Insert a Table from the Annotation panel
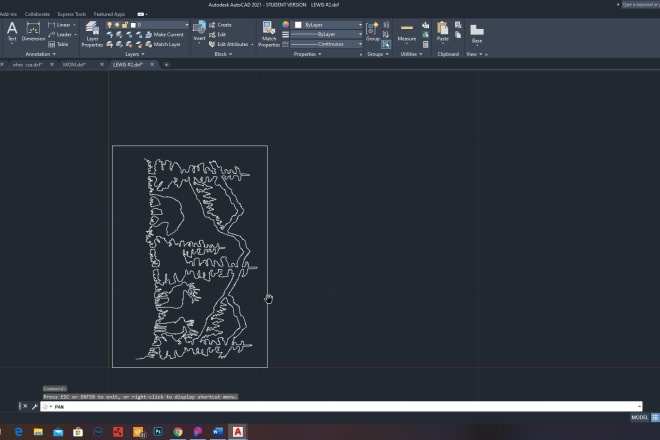The image size is (660, 440). pyautogui.click(x=58, y=44)
